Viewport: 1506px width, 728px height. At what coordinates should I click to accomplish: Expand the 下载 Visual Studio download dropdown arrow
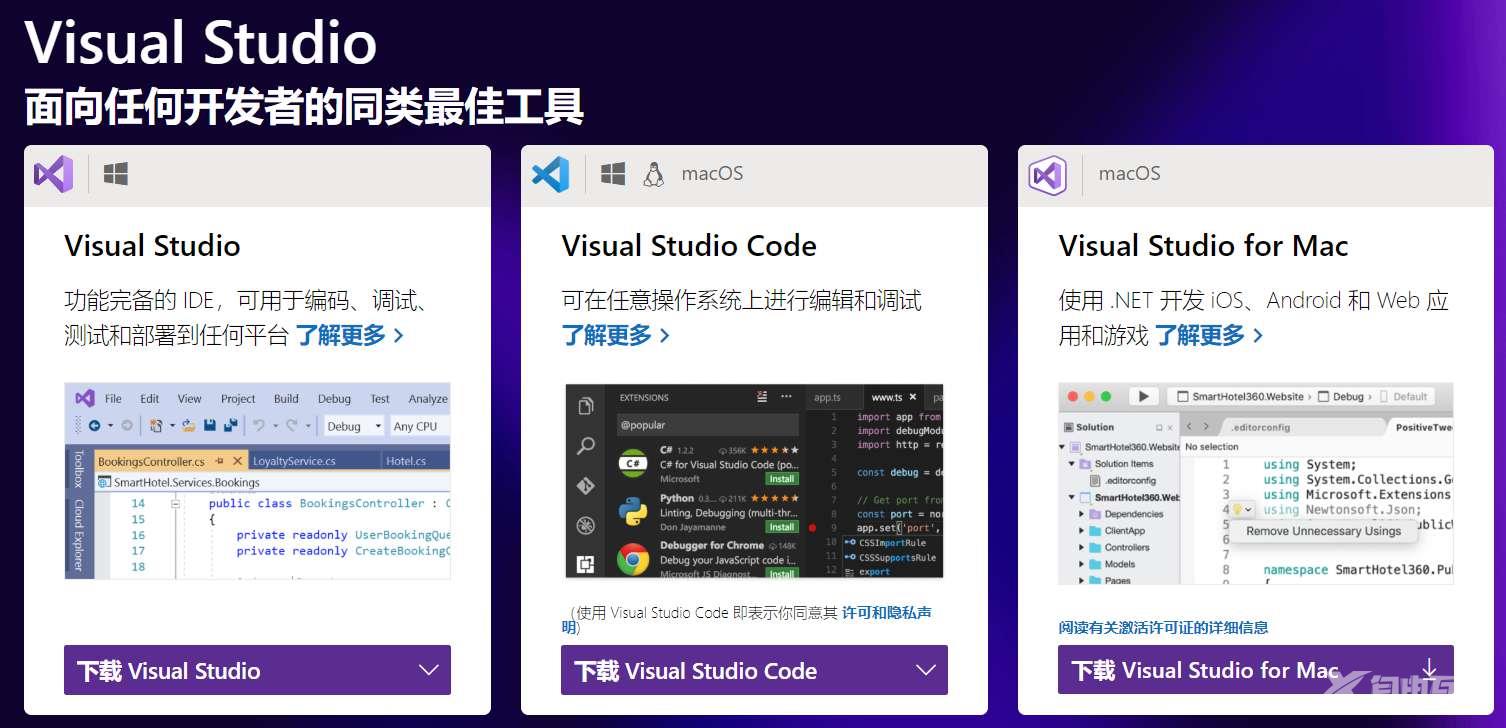click(429, 670)
